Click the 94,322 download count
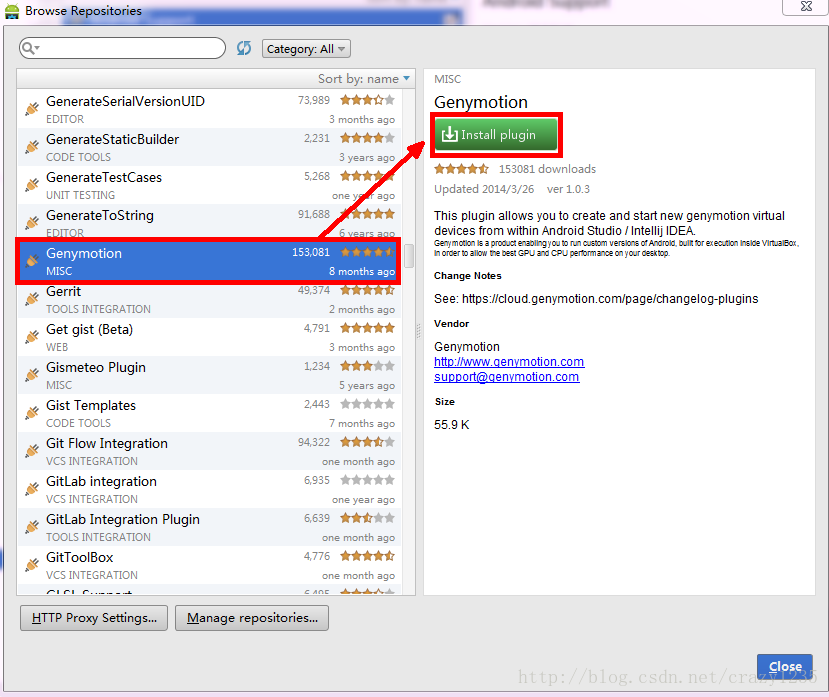 314,442
